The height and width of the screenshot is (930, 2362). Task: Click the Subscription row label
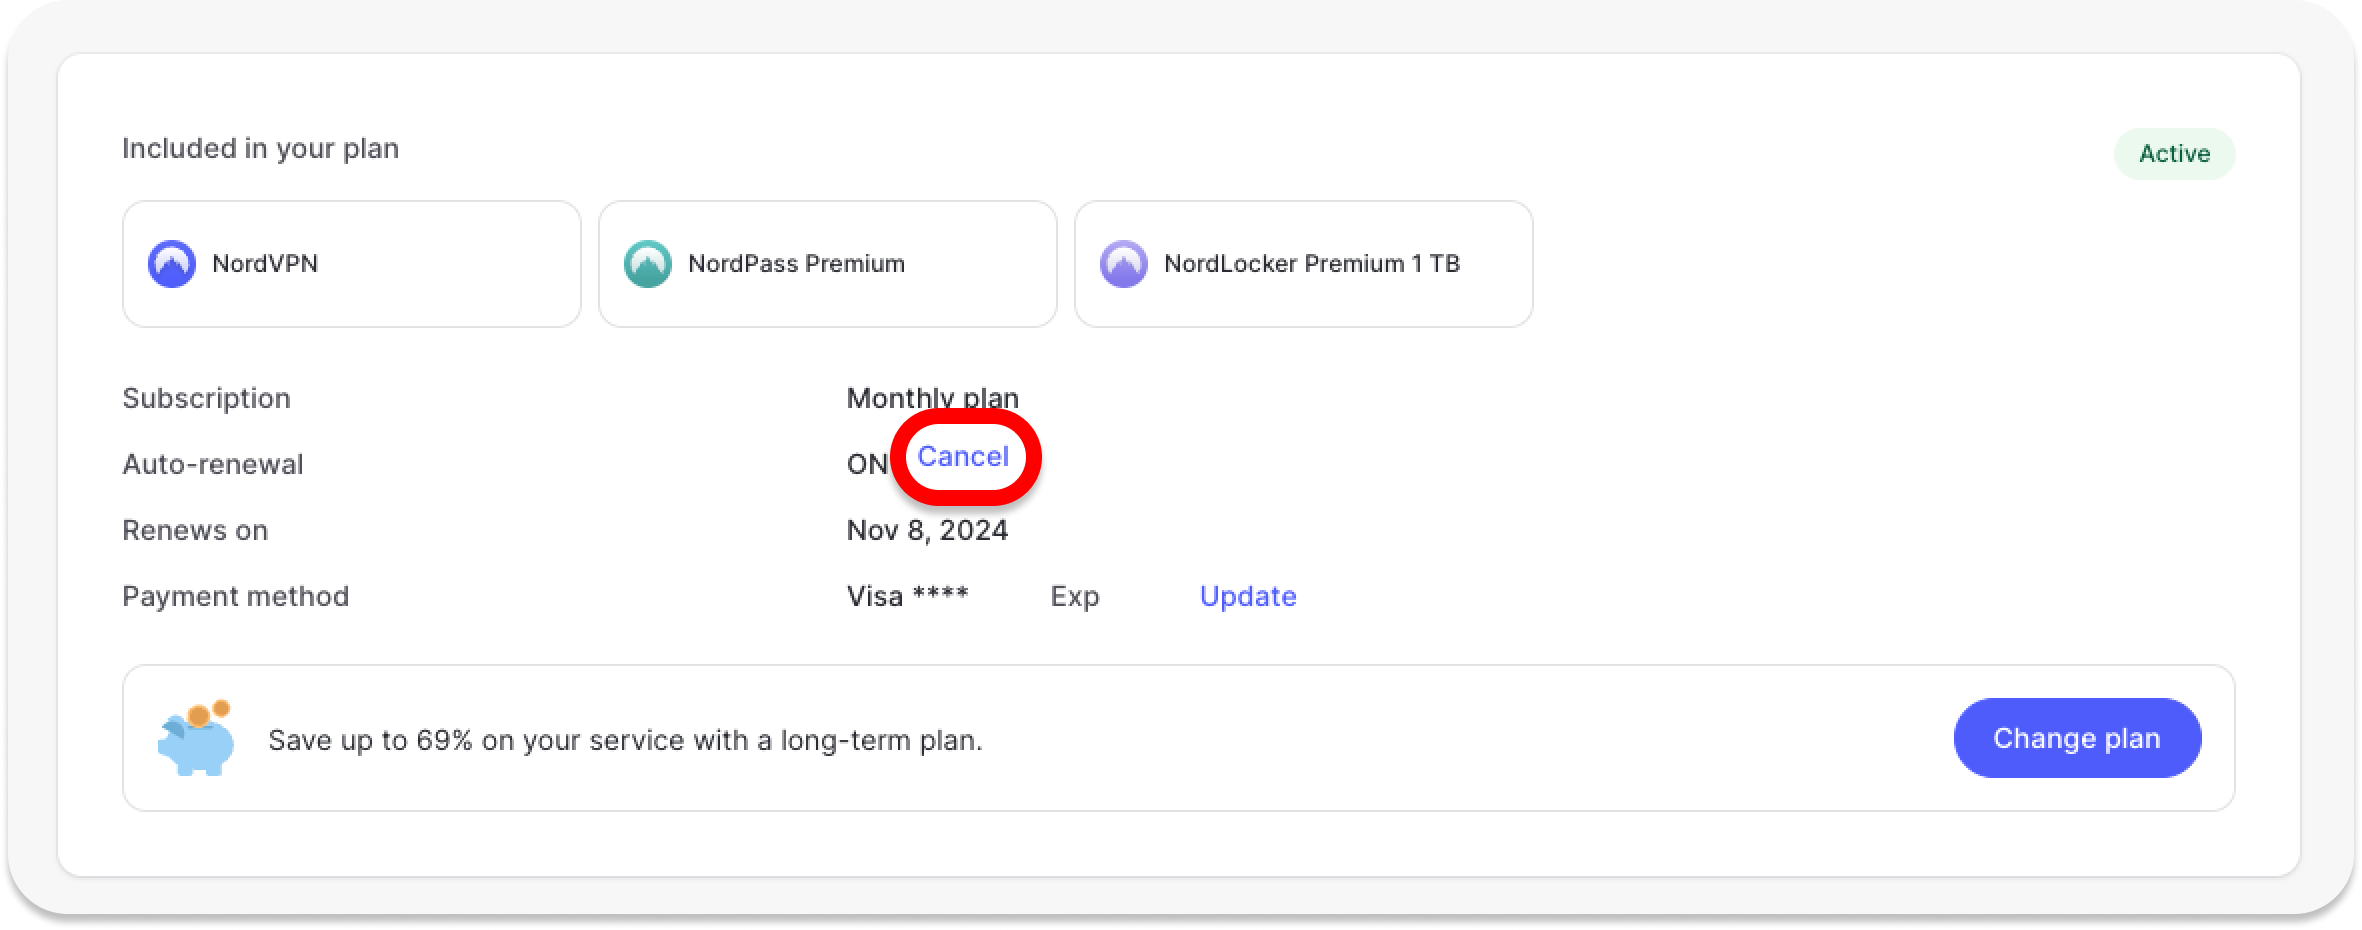206,398
